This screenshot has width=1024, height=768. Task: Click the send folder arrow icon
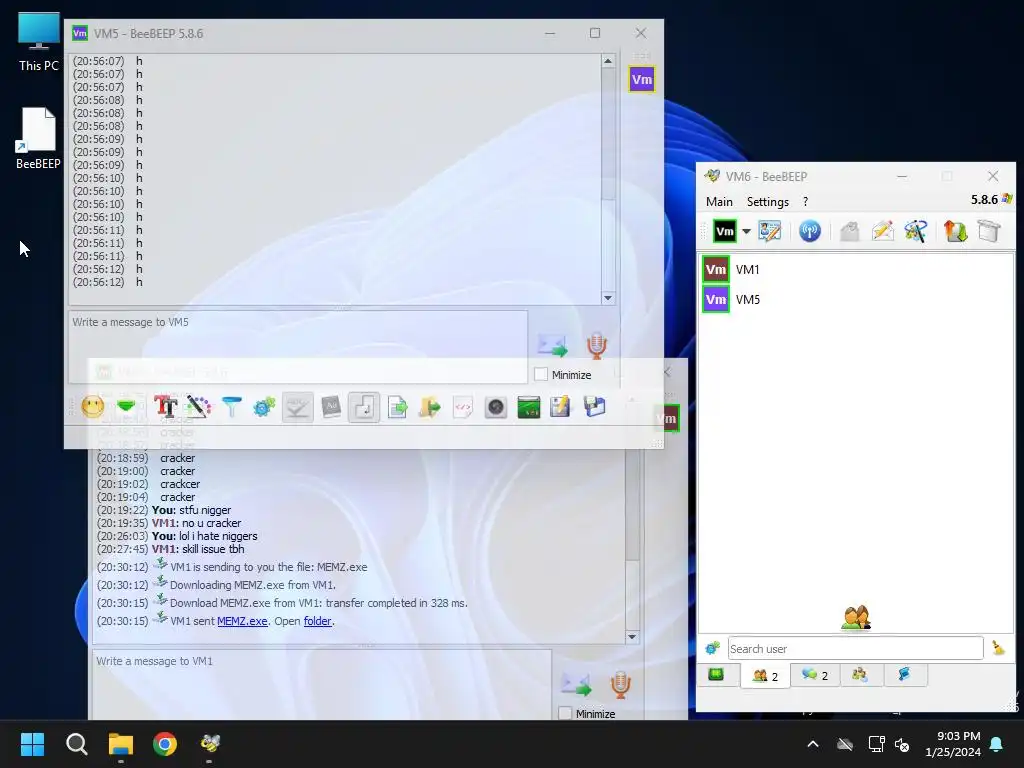pyautogui.click(x=430, y=407)
